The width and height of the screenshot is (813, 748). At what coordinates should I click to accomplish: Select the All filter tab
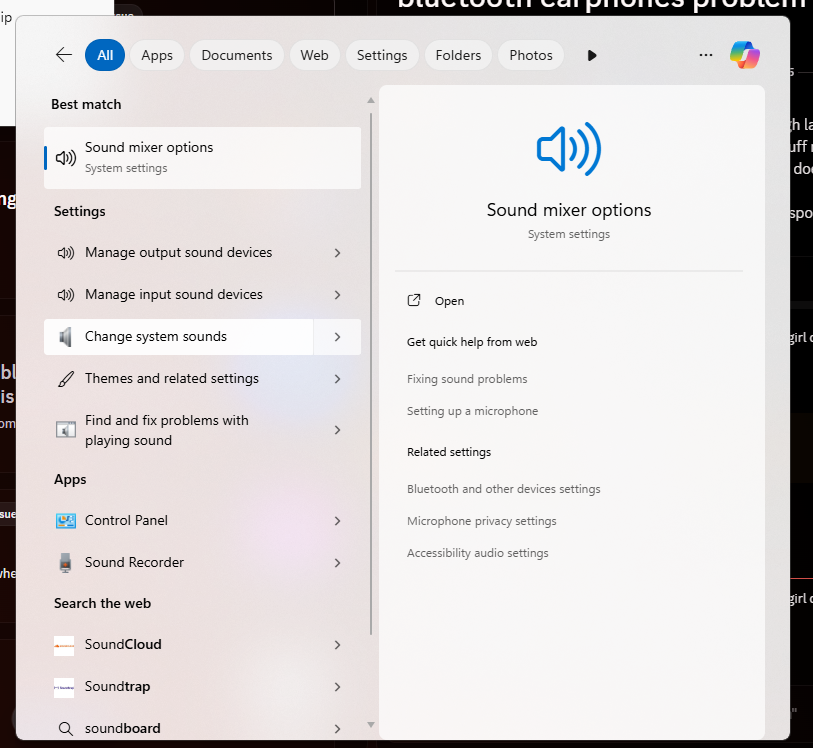105,55
